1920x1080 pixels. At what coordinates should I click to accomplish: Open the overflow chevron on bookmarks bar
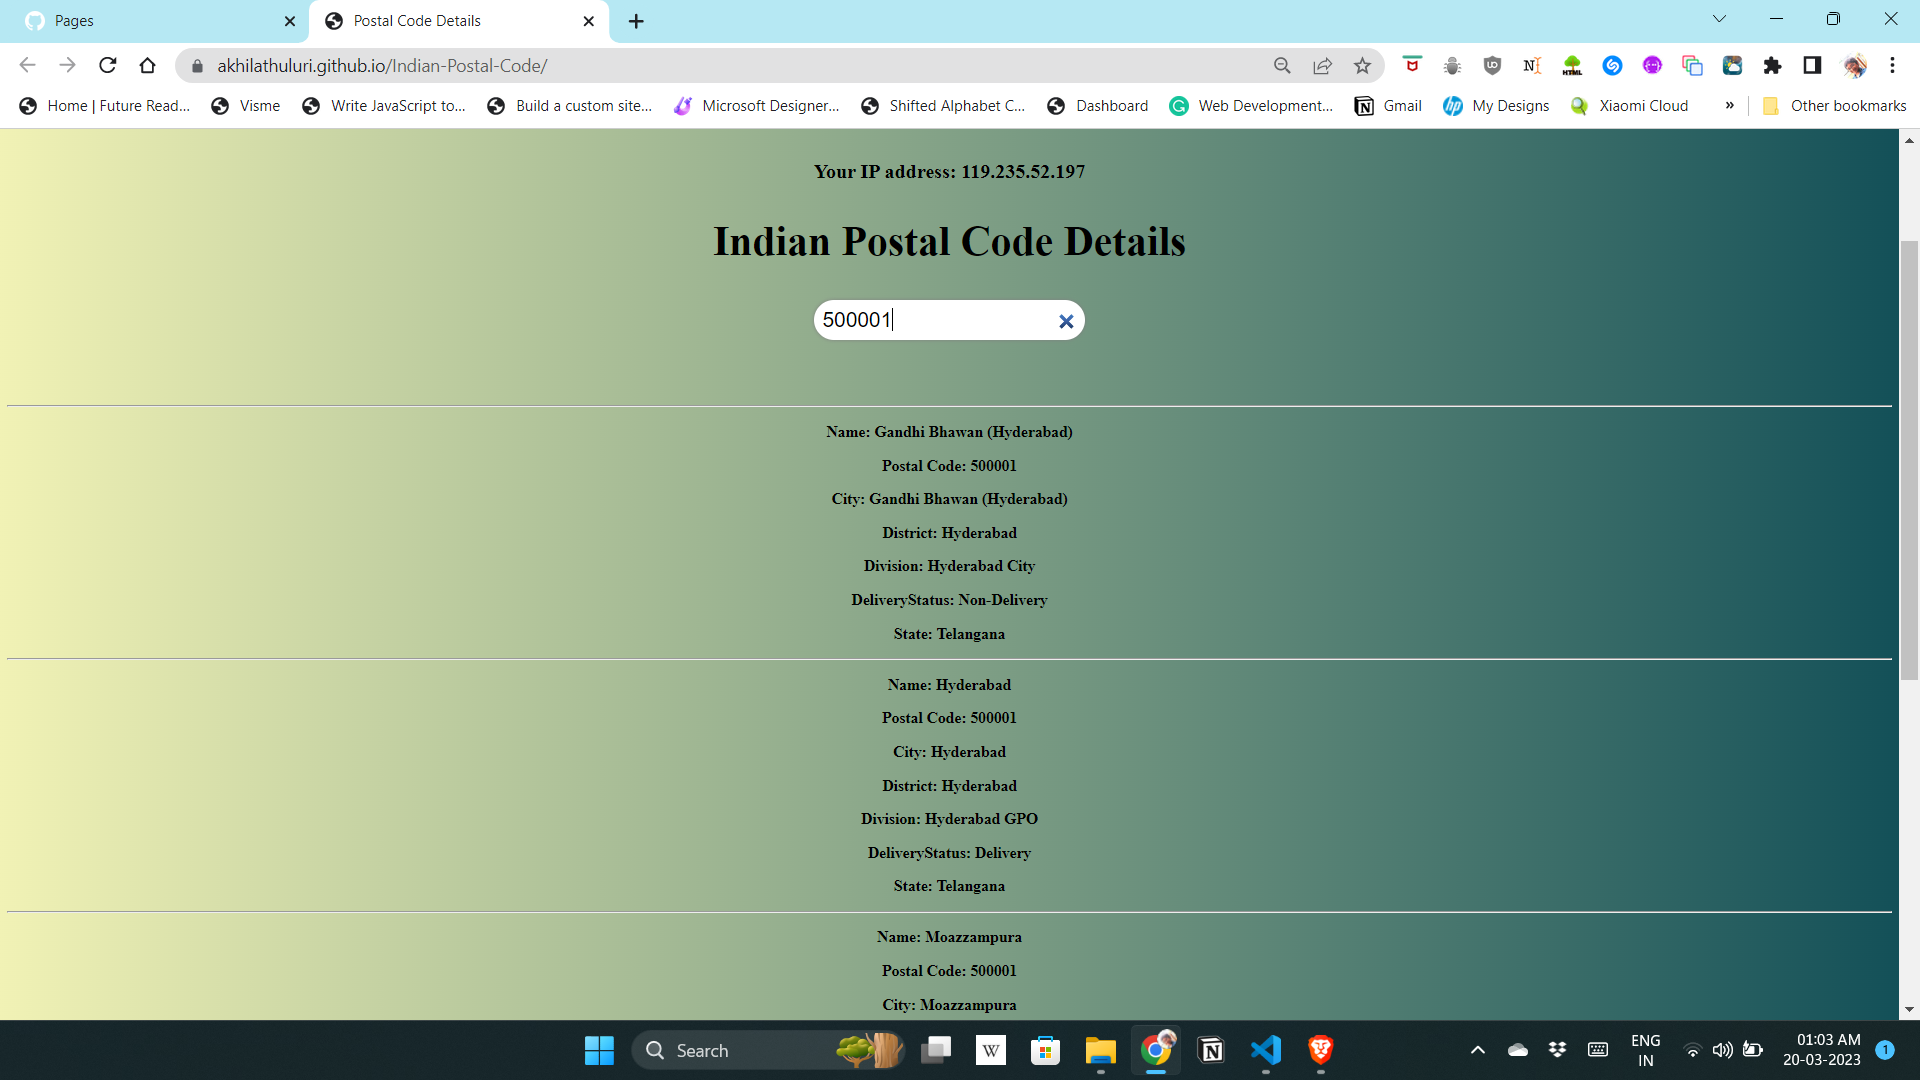pyautogui.click(x=1731, y=105)
